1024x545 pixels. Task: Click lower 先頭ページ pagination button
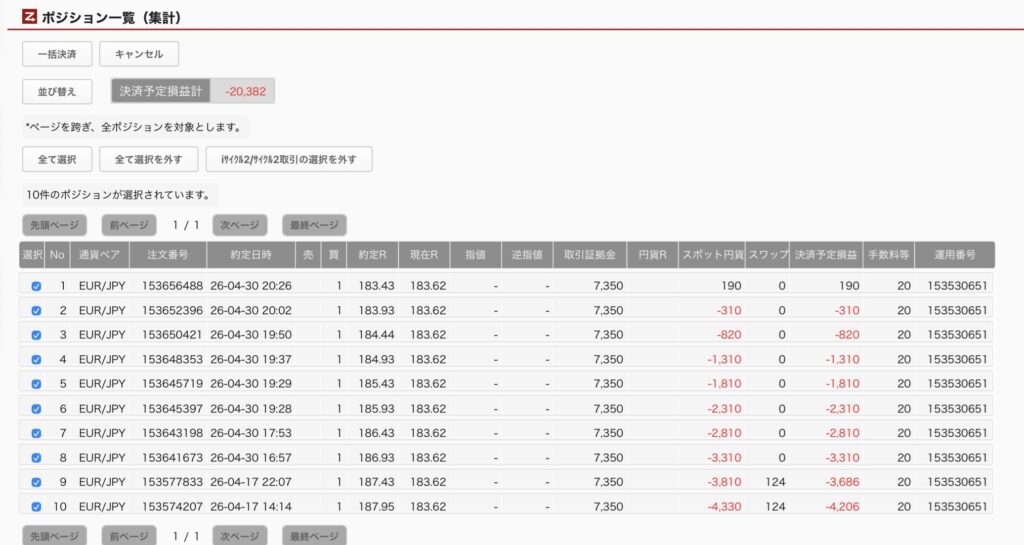point(54,536)
